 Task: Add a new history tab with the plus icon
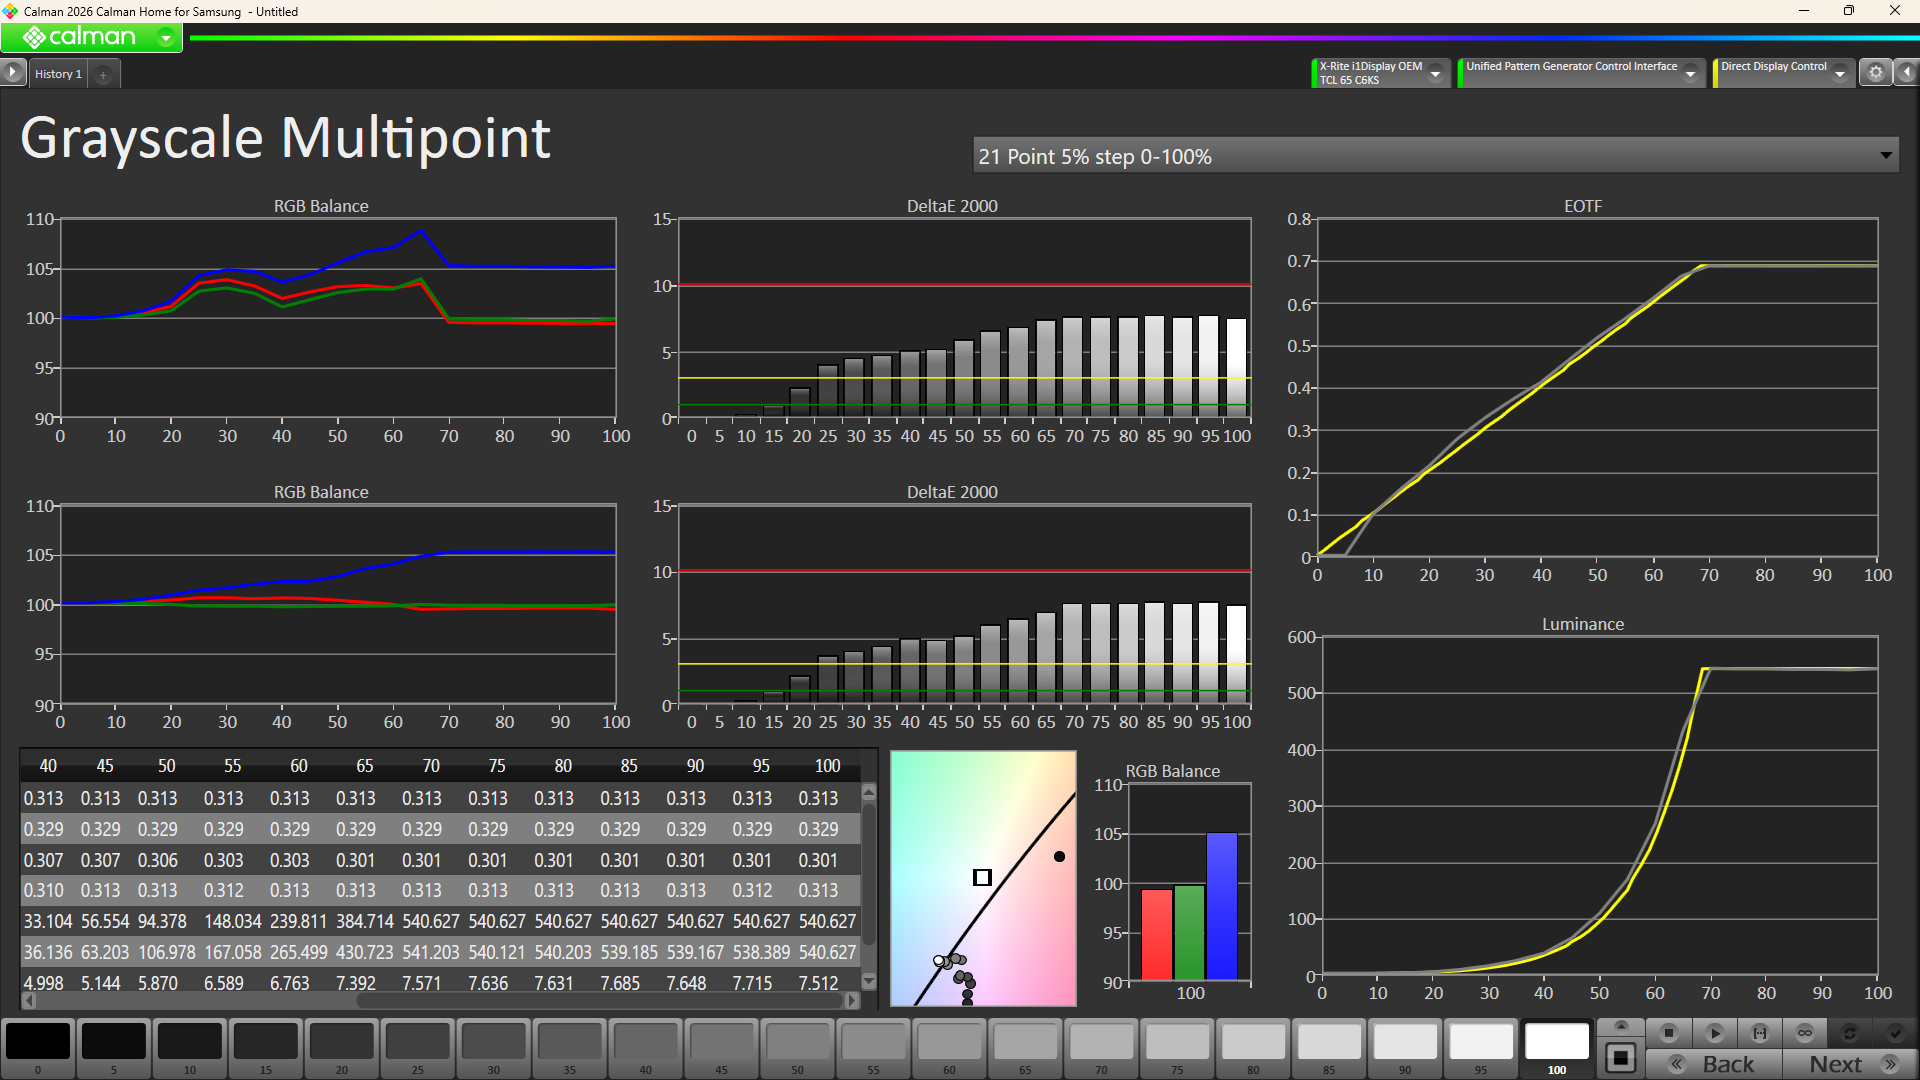click(x=103, y=75)
